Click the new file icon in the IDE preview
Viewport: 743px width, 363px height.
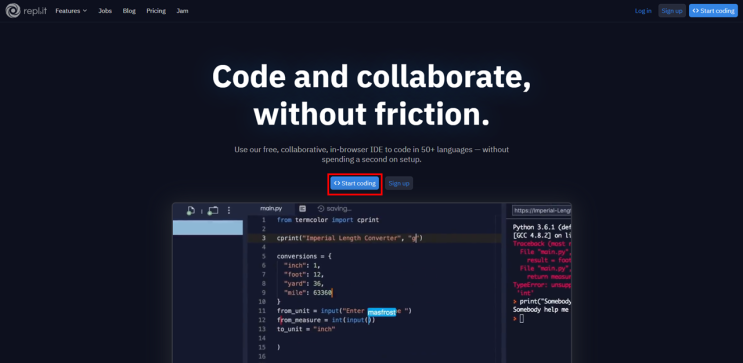190,210
